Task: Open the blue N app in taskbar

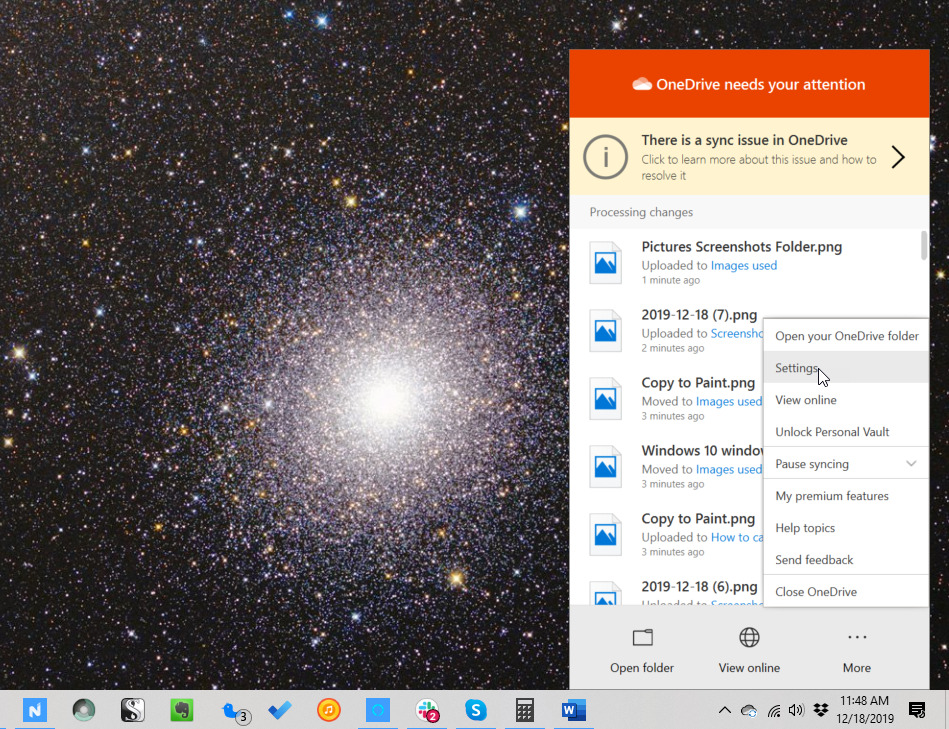Action: coord(35,710)
